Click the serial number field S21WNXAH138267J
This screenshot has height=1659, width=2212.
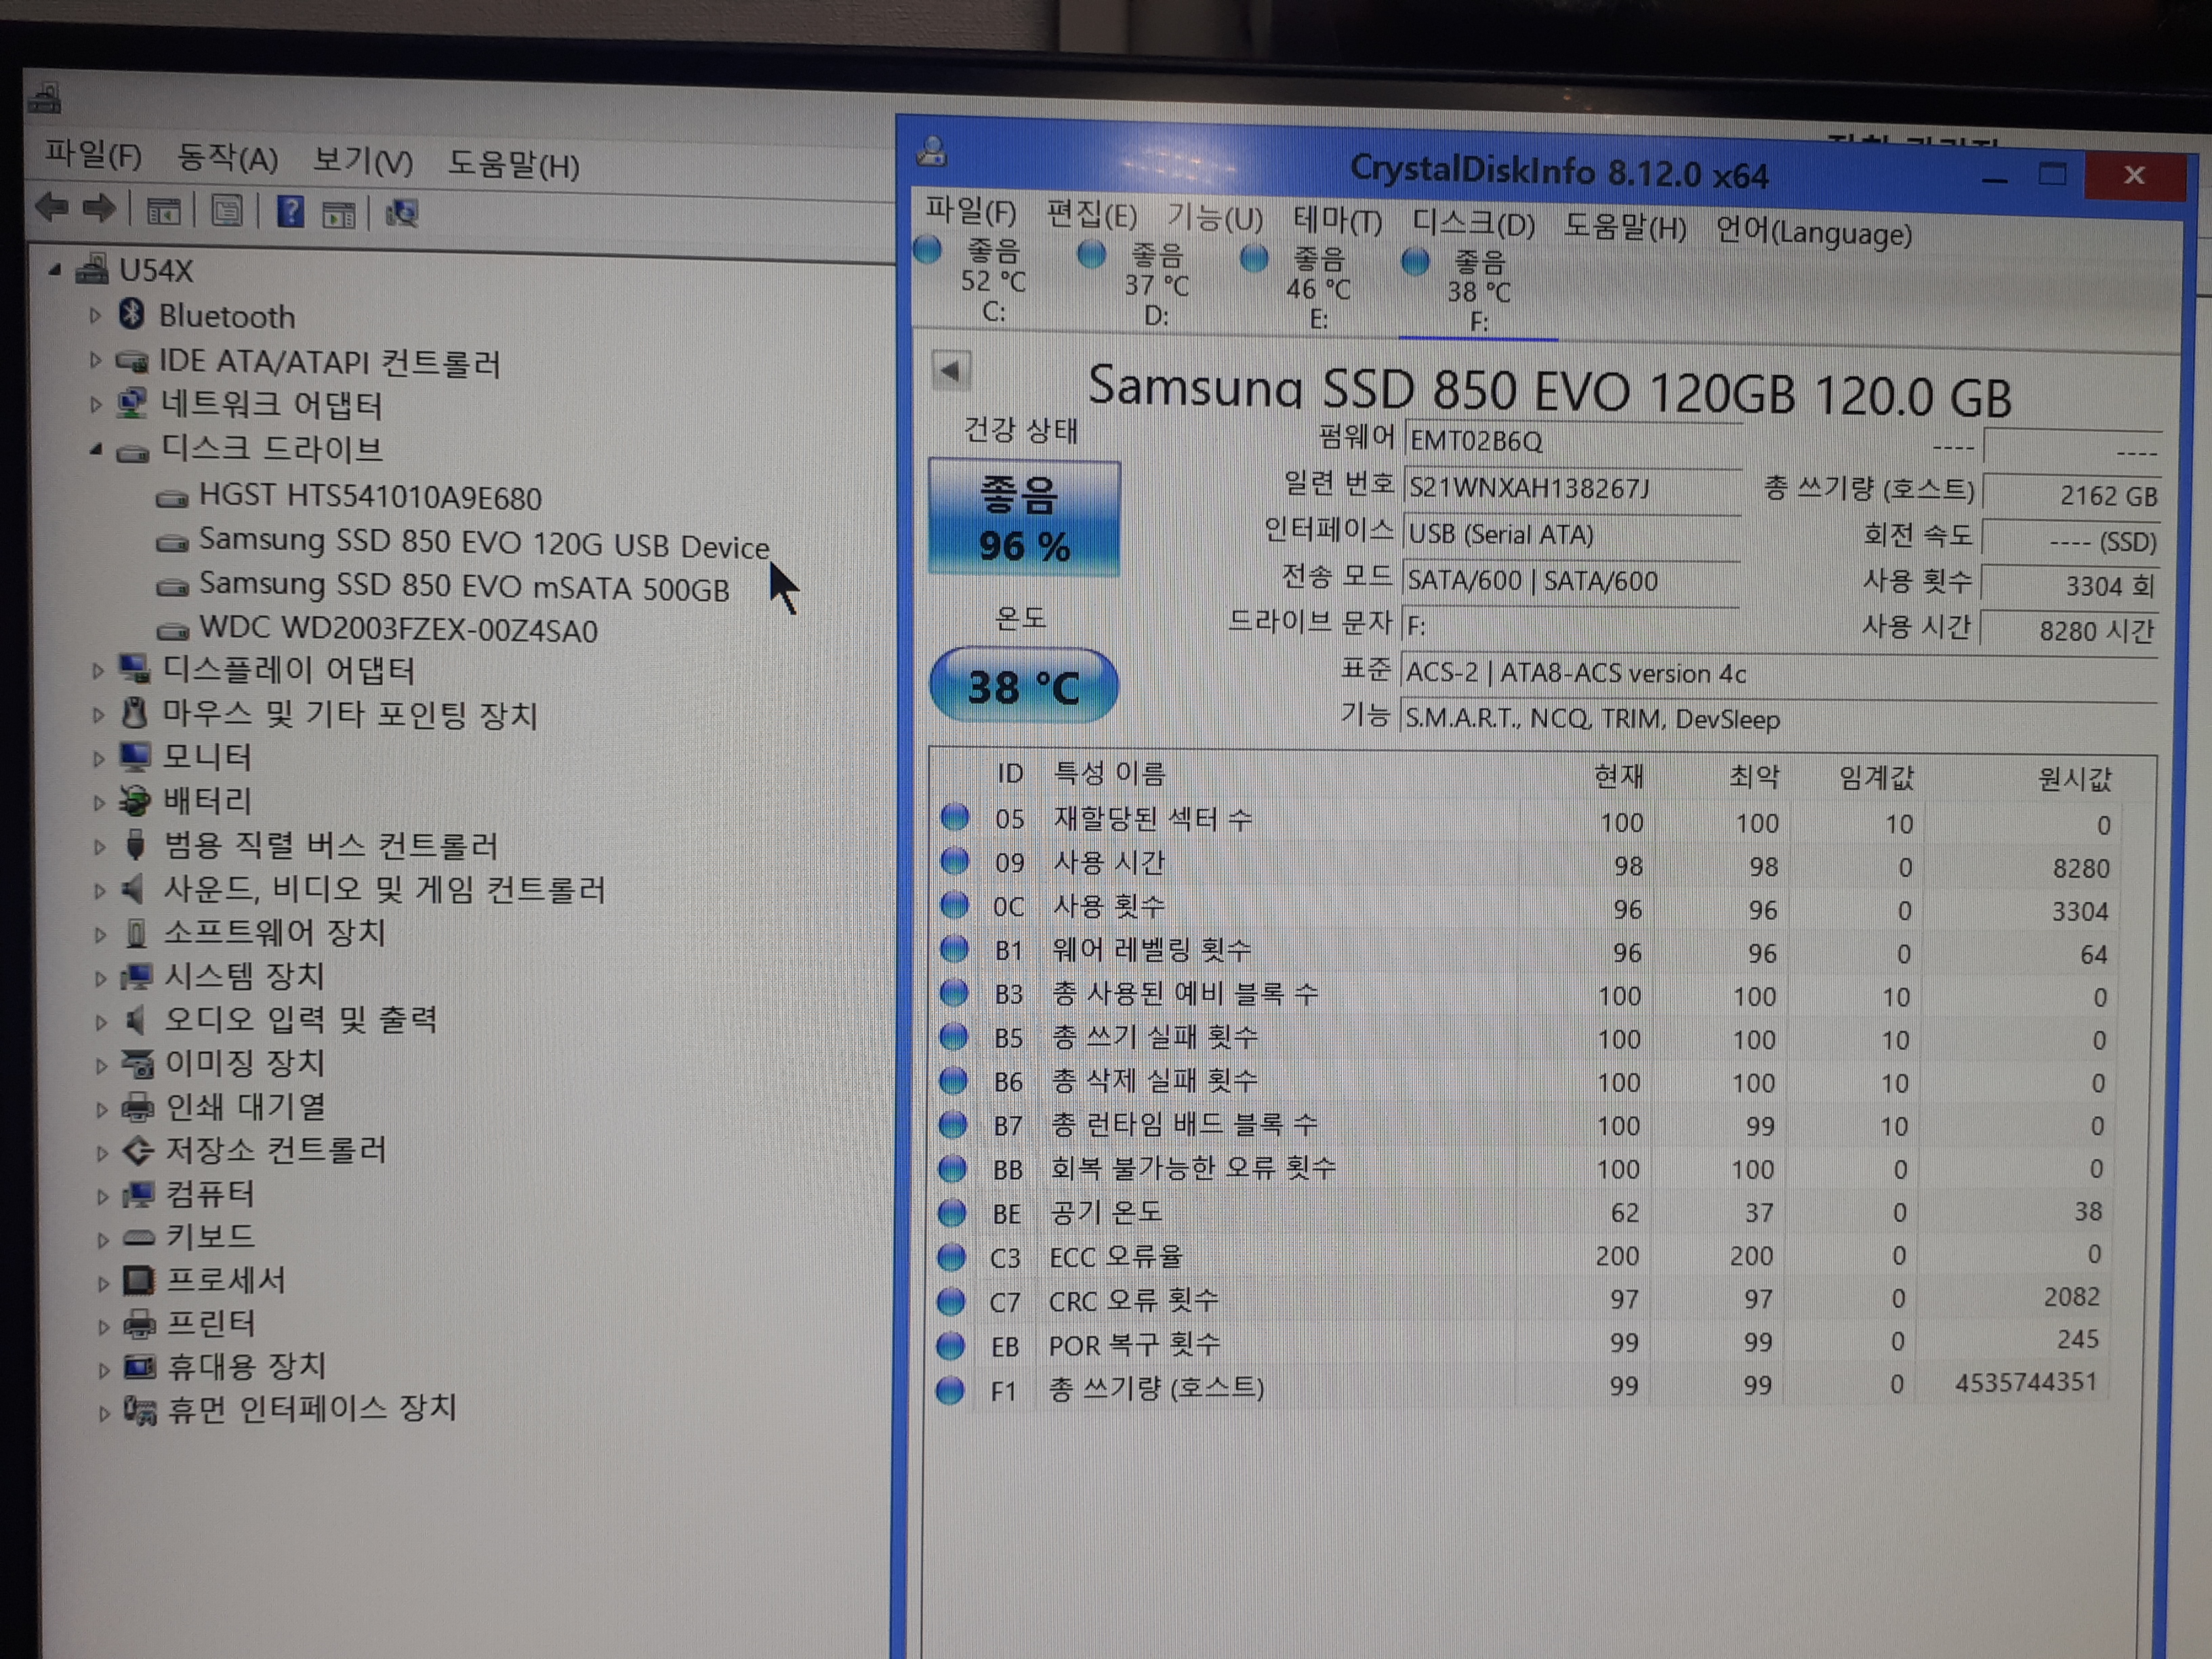(x=1573, y=487)
